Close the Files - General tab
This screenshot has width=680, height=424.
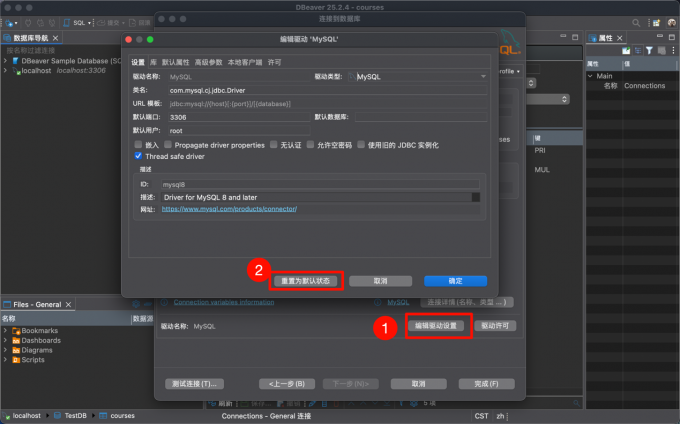[69, 305]
